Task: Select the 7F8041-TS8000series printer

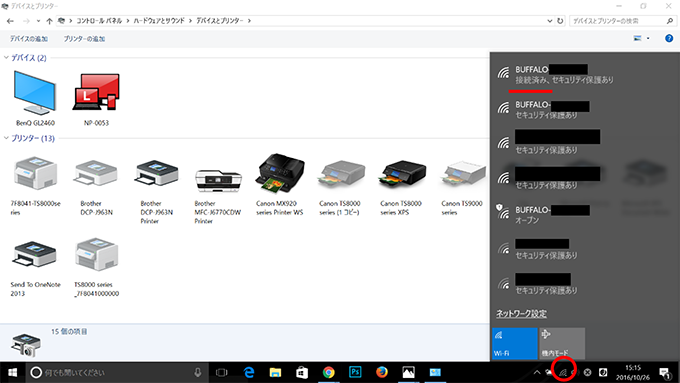Action: pyautogui.click(x=35, y=187)
